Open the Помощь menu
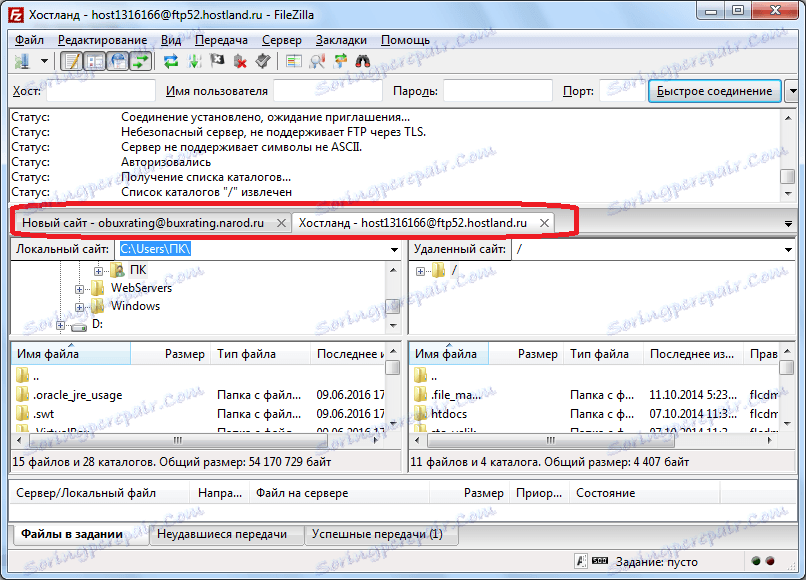 (x=405, y=40)
